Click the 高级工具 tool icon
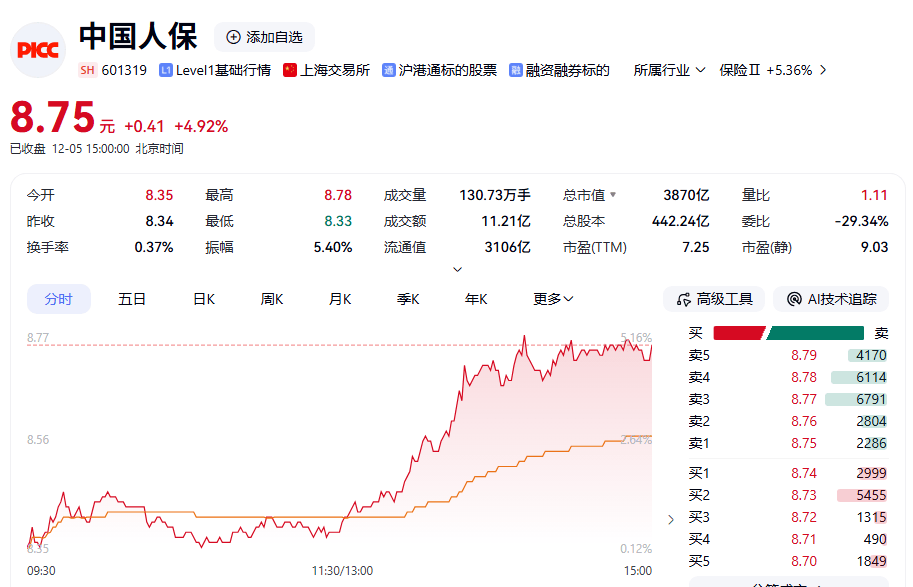The width and height of the screenshot is (913, 587). pyautogui.click(x=684, y=299)
